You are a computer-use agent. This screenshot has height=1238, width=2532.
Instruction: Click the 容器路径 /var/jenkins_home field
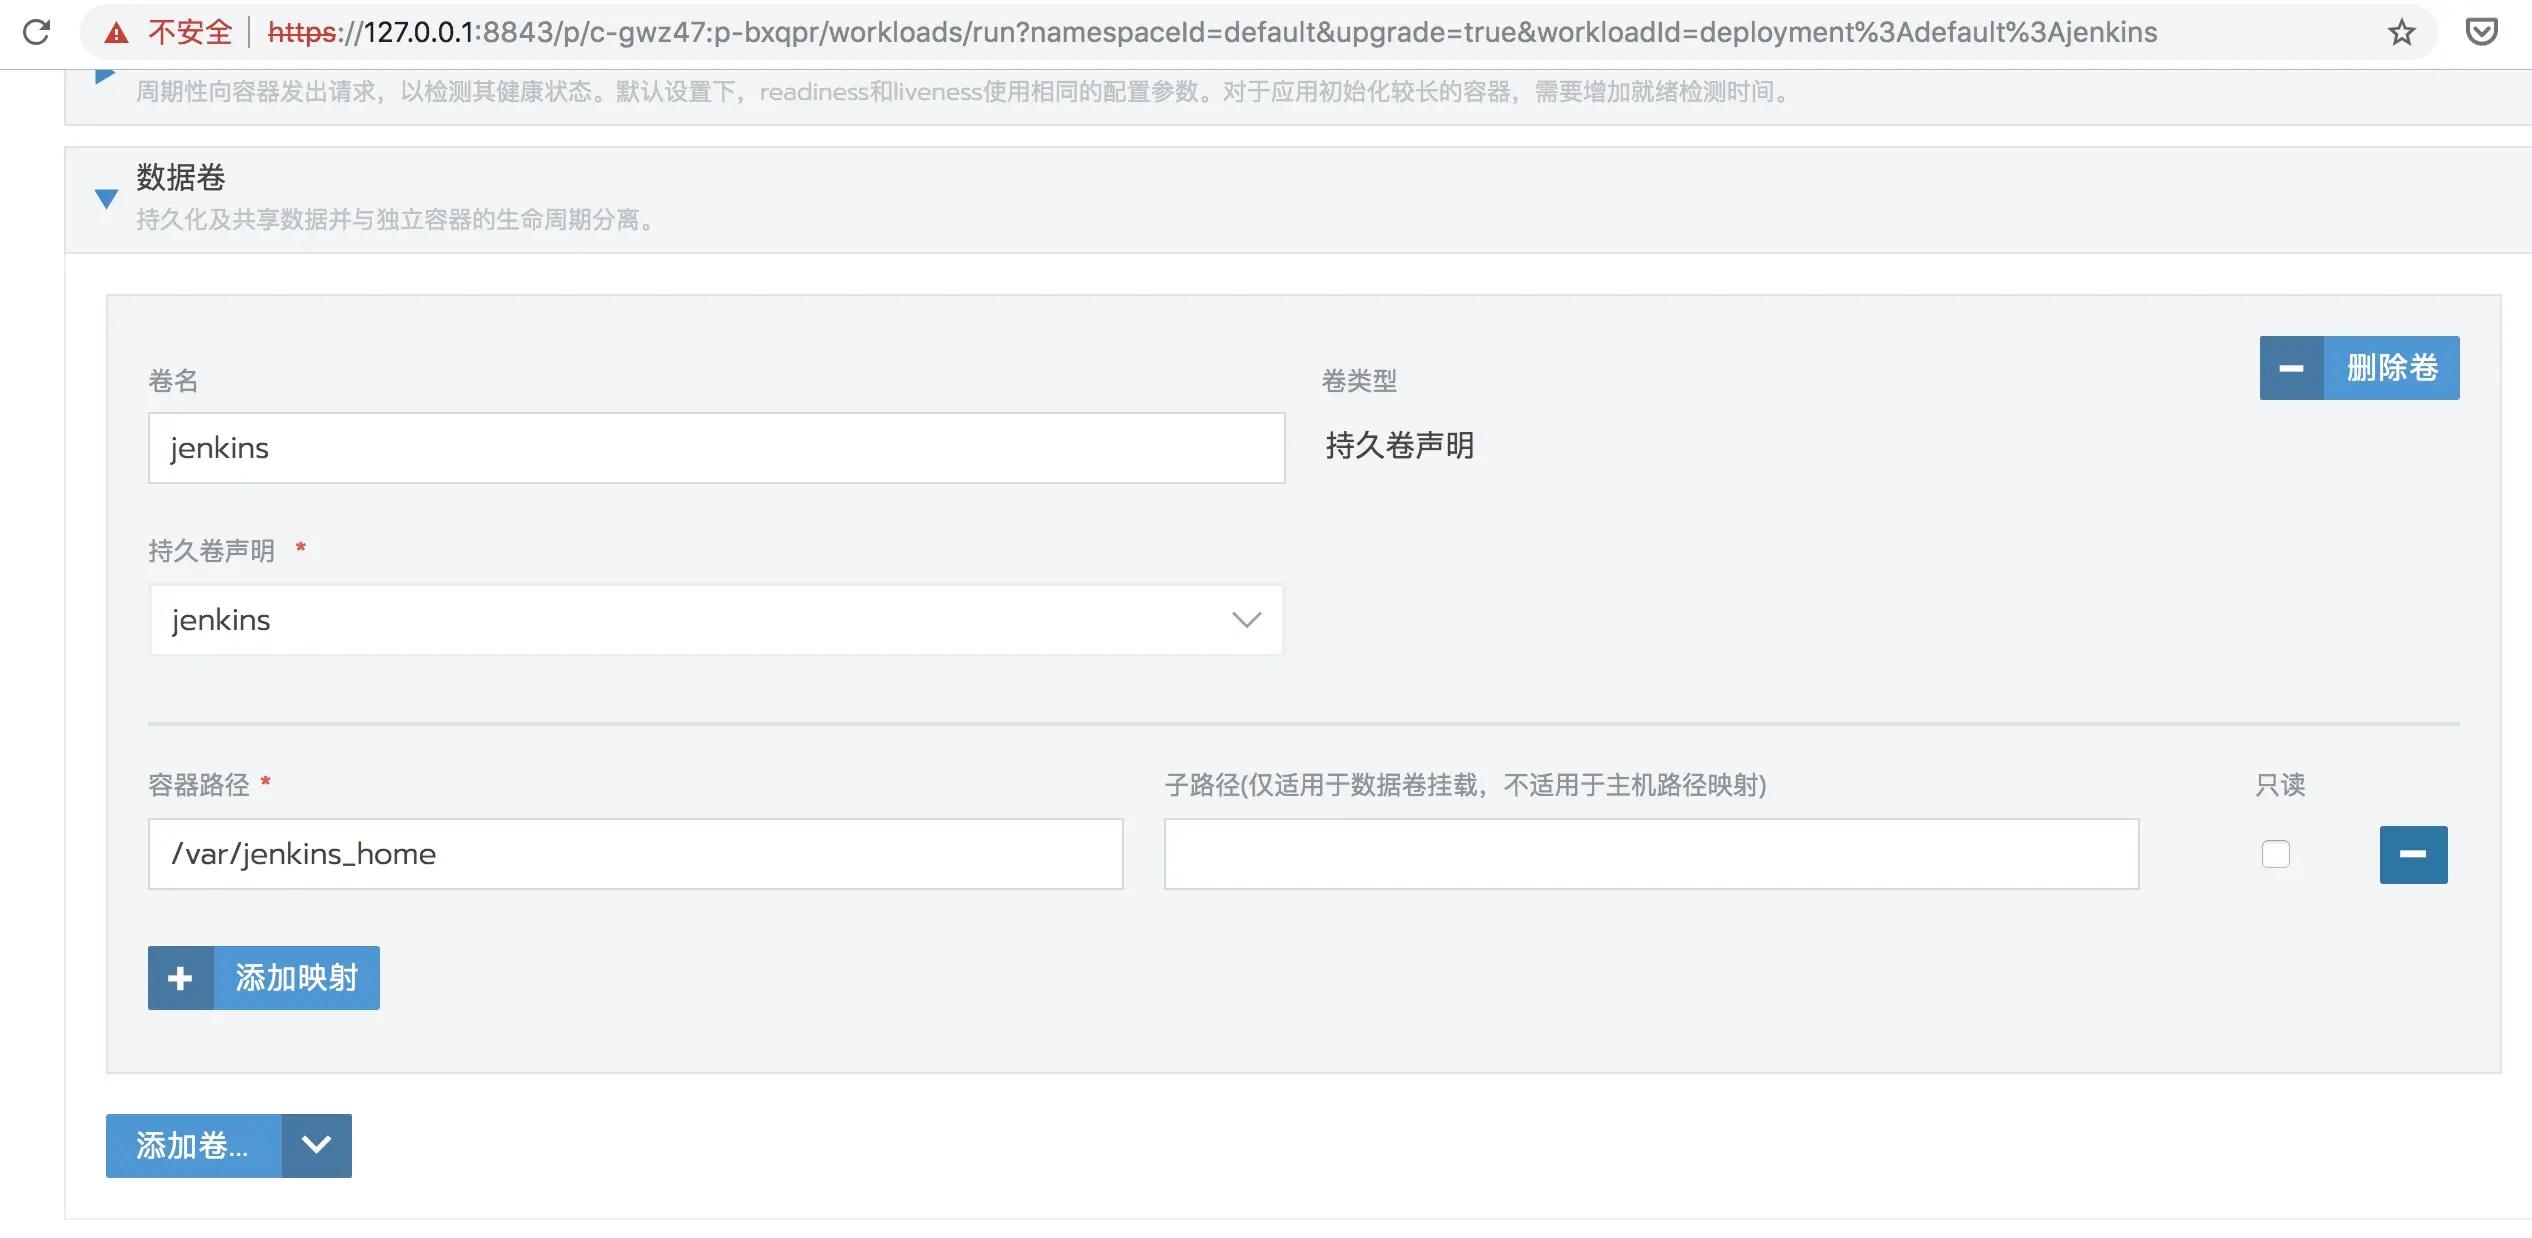tap(635, 854)
